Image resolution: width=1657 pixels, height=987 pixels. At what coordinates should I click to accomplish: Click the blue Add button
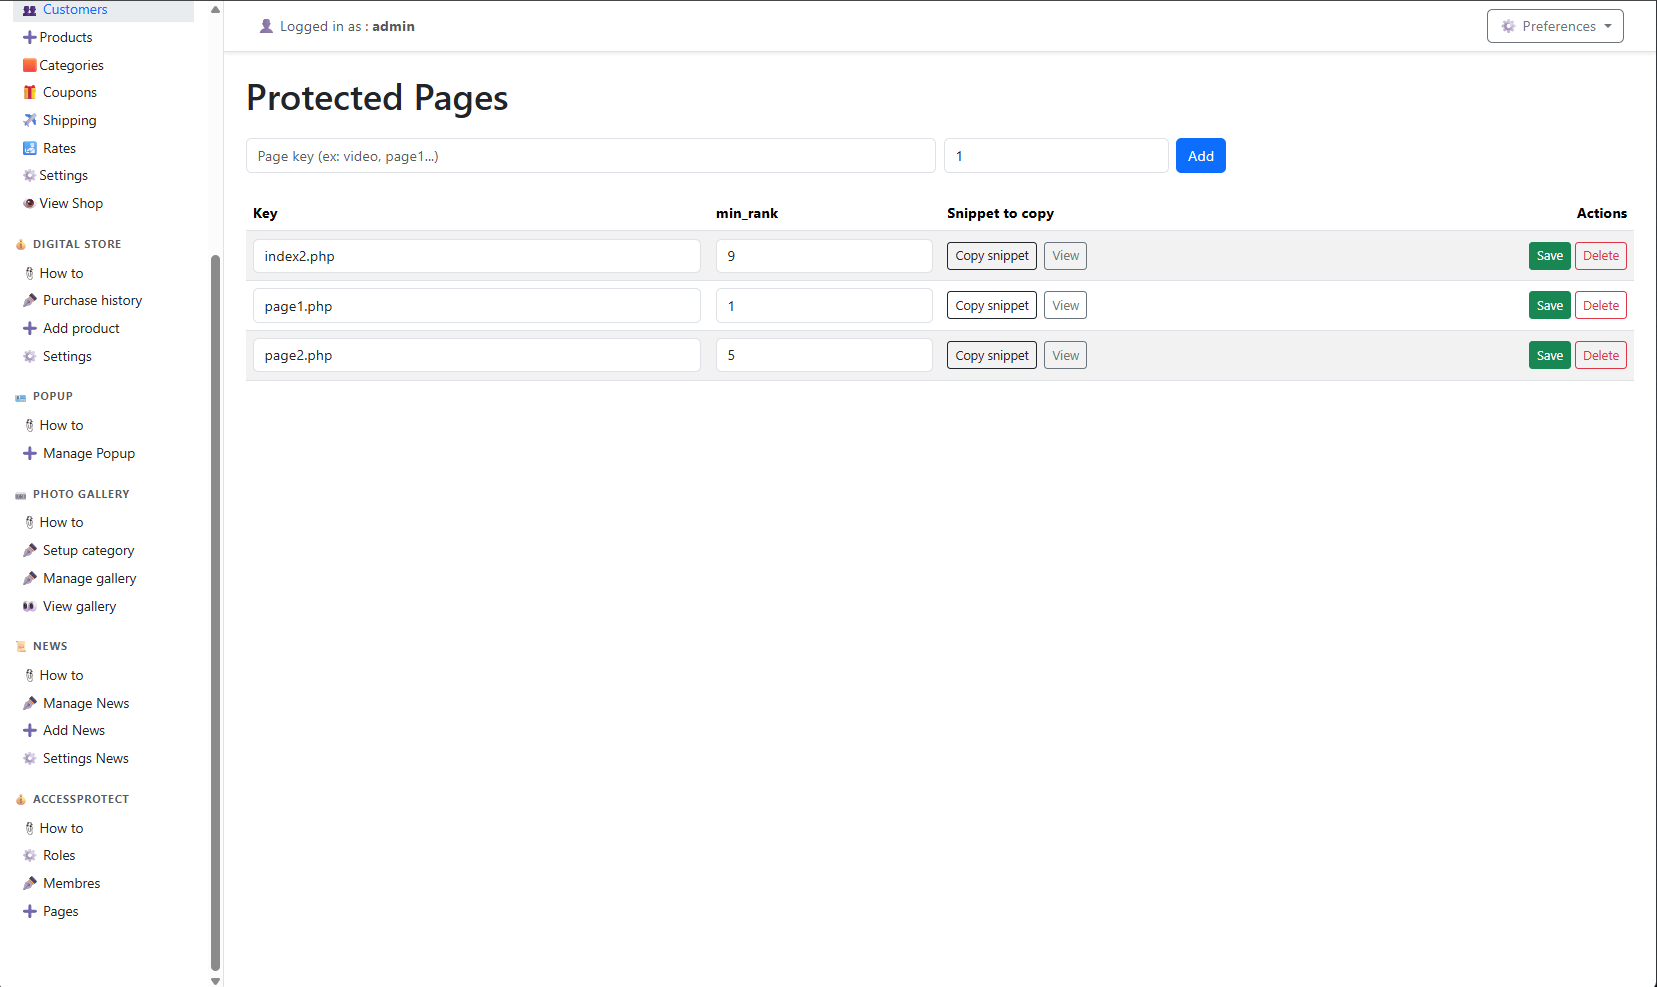pos(1201,156)
